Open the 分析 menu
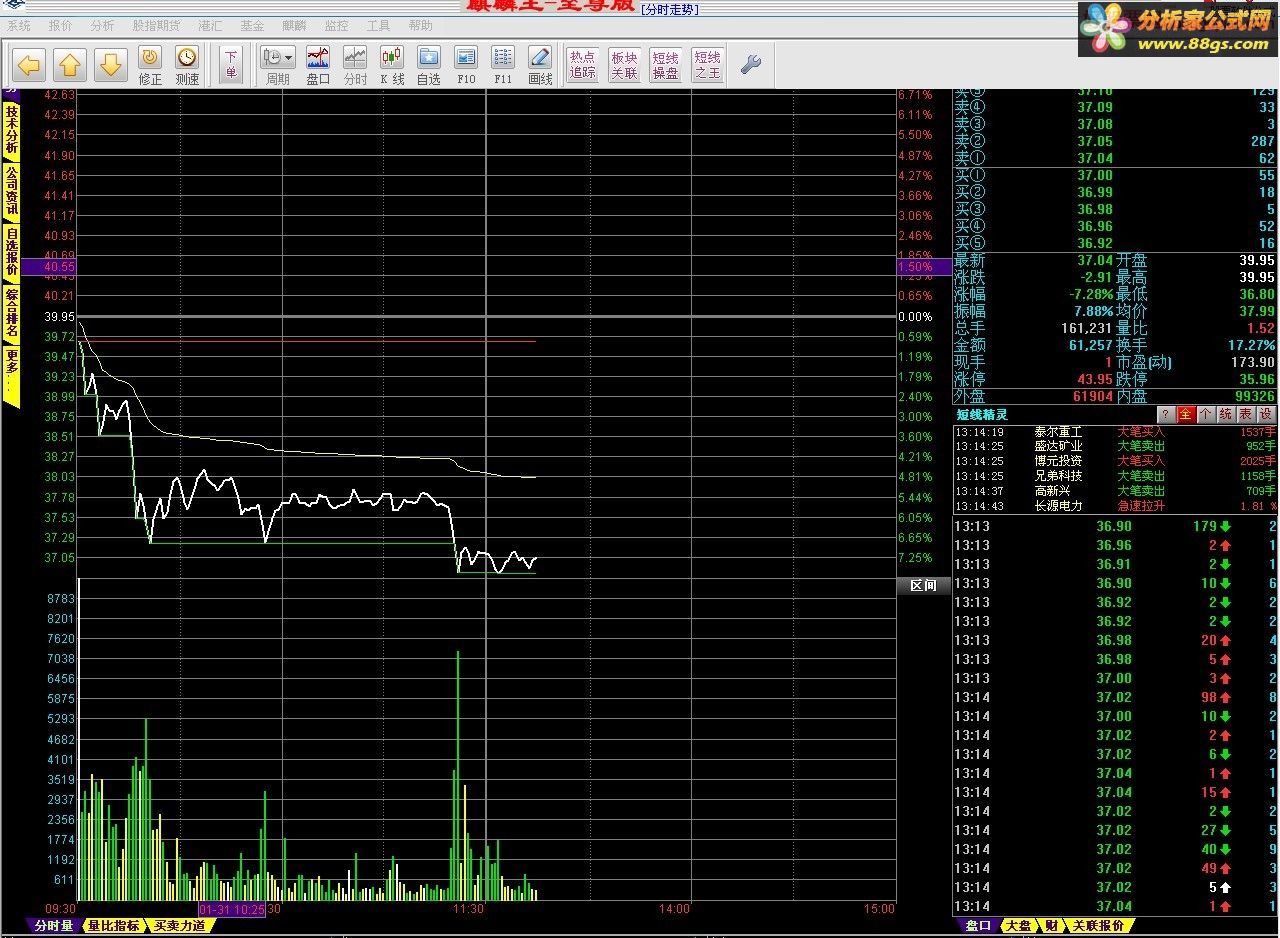This screenshot has width=1280, height=938. pos(102,25)
